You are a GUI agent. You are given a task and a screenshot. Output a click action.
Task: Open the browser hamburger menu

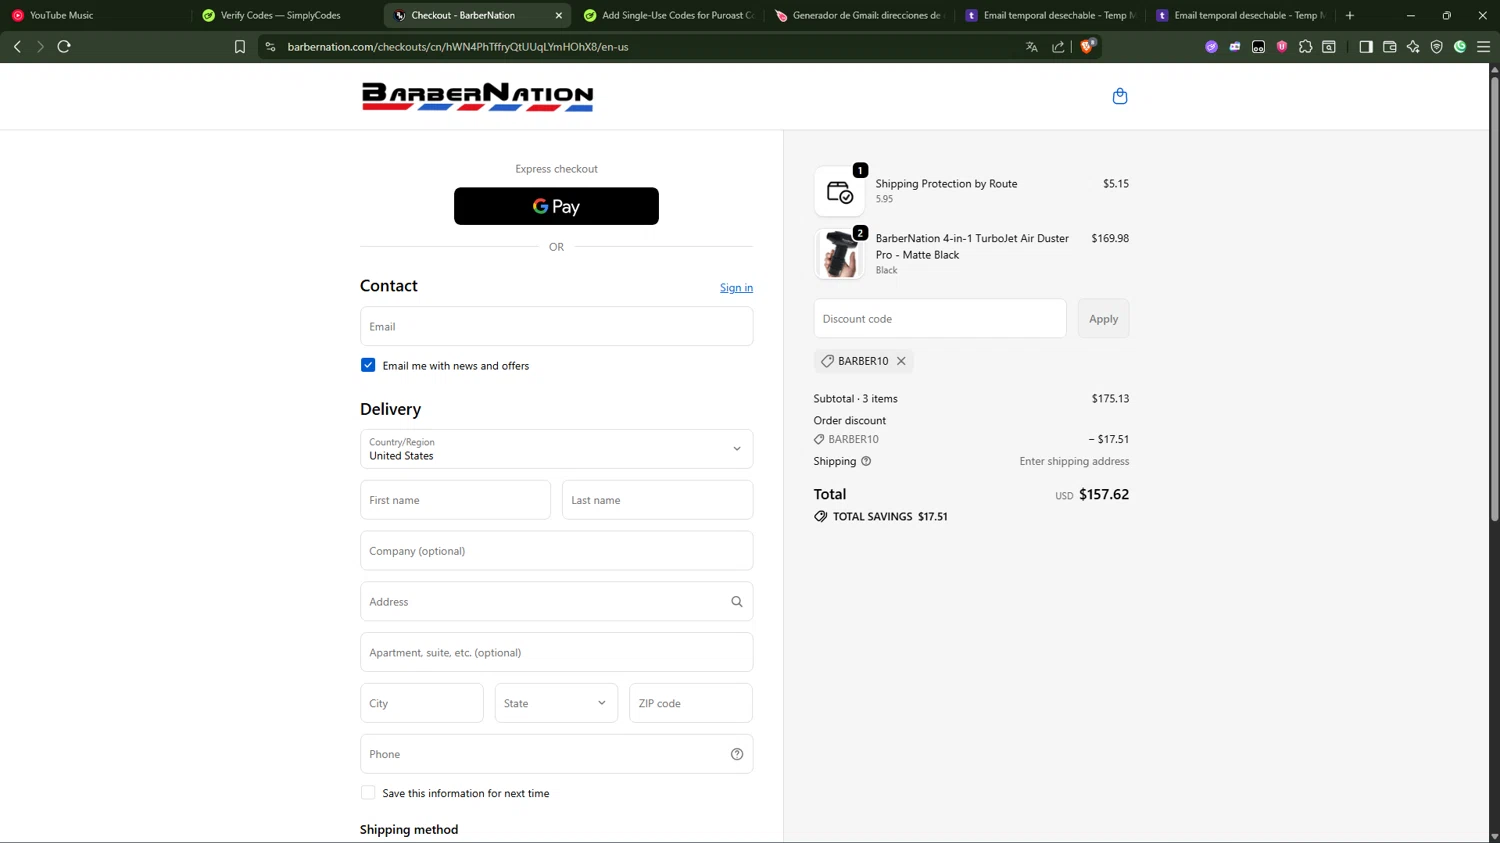pyautogui.click(x=1484, y=46)
